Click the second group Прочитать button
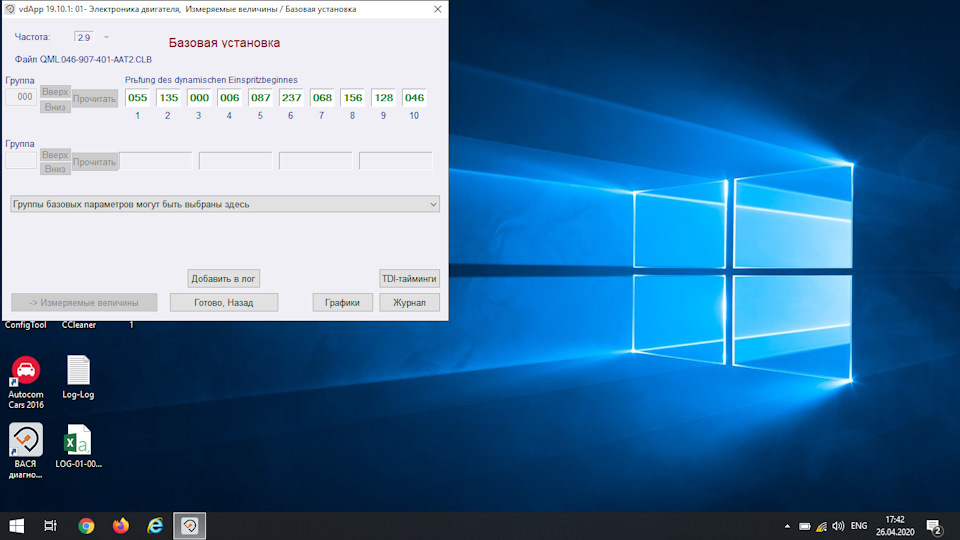Image resolution: width=960 pixels, height=540 pixels. 94,162
